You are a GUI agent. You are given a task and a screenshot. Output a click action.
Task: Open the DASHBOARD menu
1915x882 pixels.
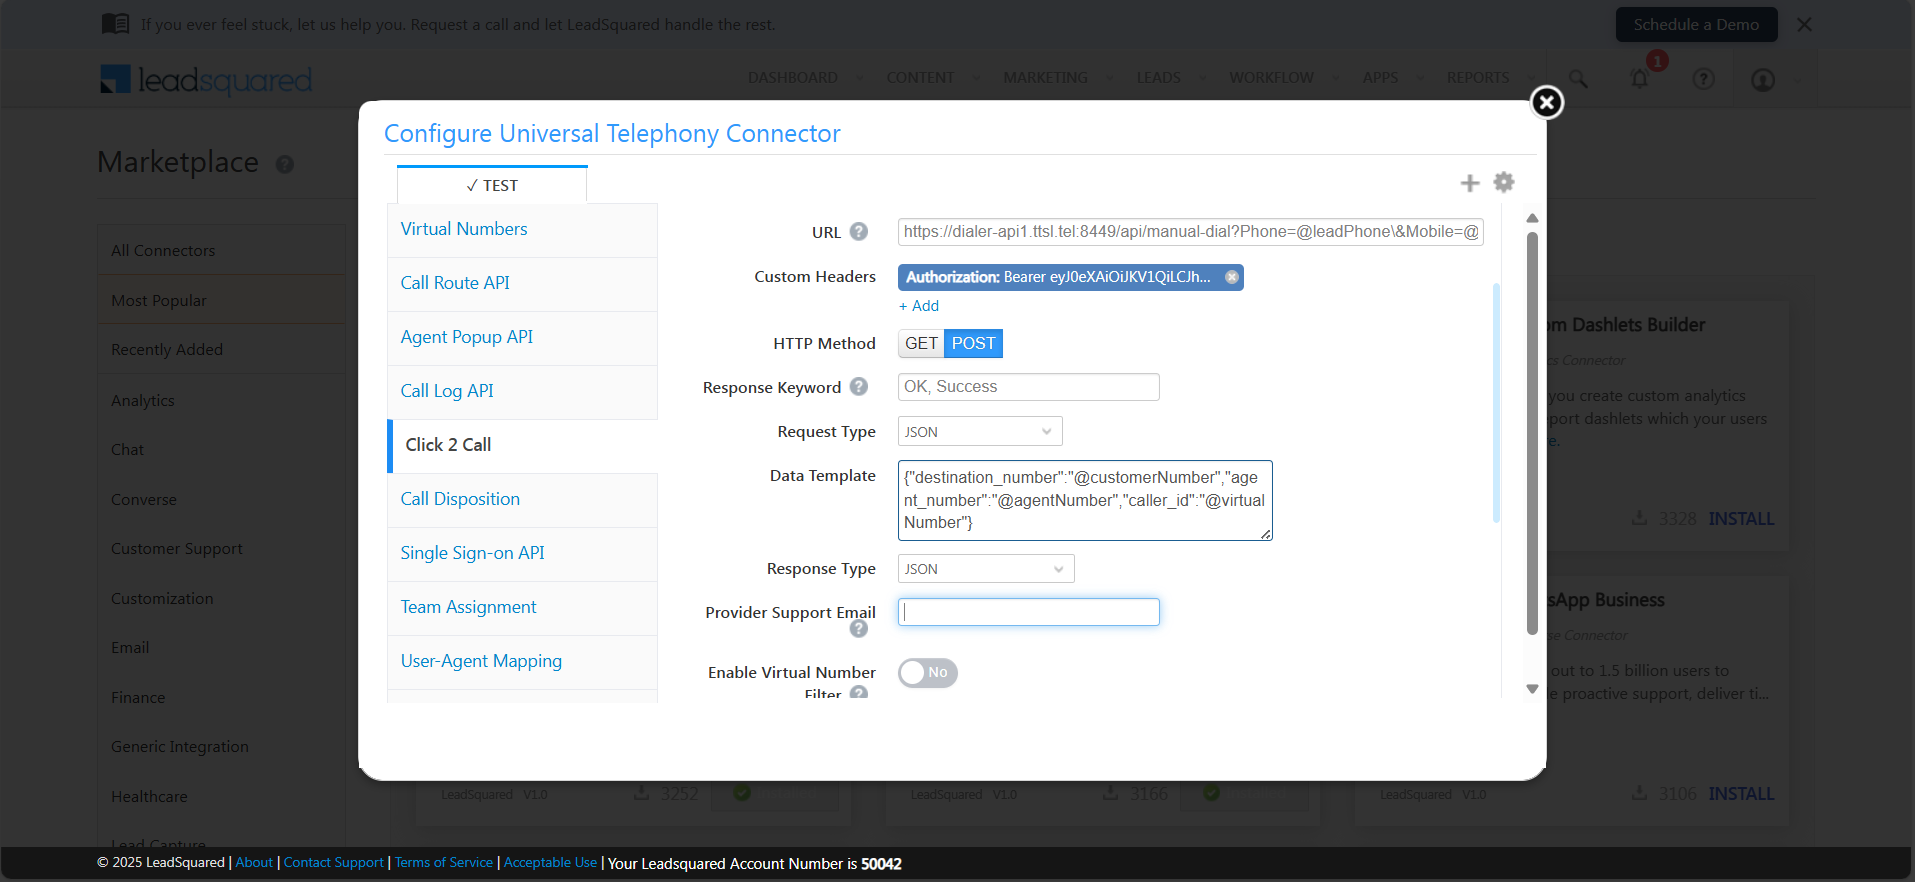click(x=793, y=78)
